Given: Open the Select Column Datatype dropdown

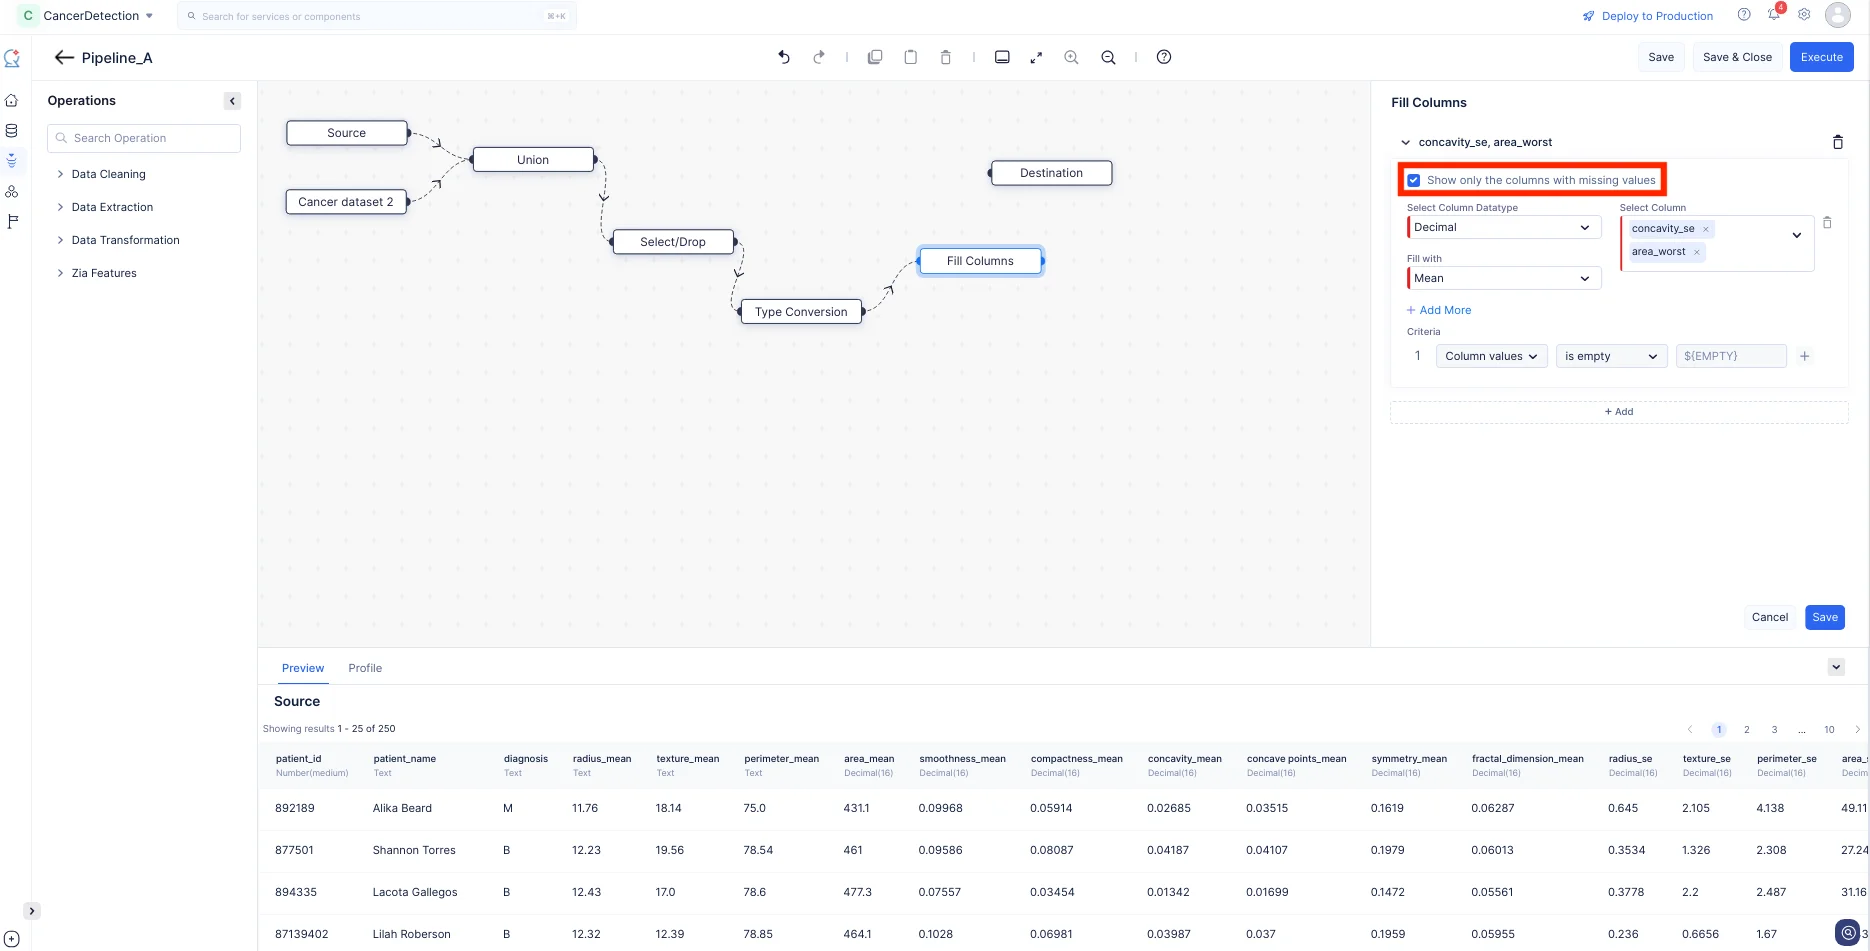Looking at the screenshot, I should point(1504,227).
